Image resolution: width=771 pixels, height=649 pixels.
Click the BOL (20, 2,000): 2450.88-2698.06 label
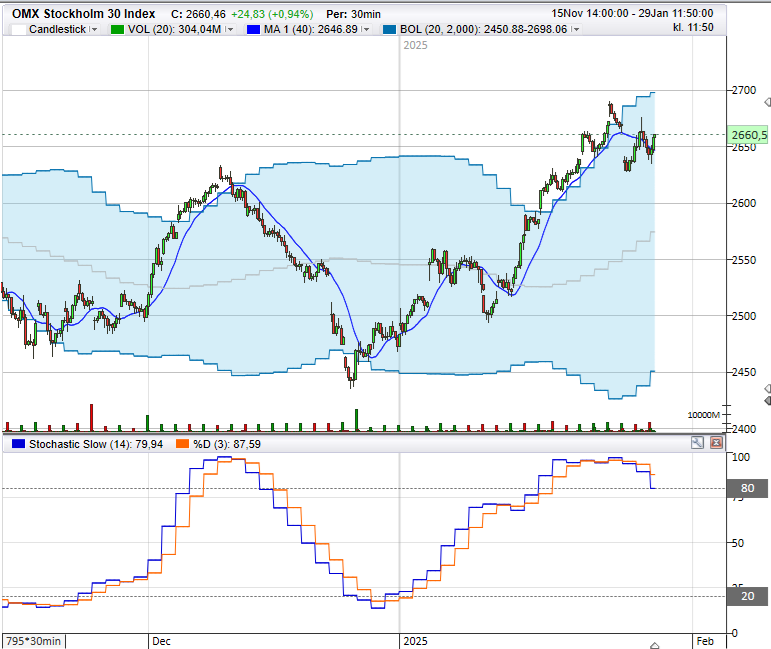484,30
